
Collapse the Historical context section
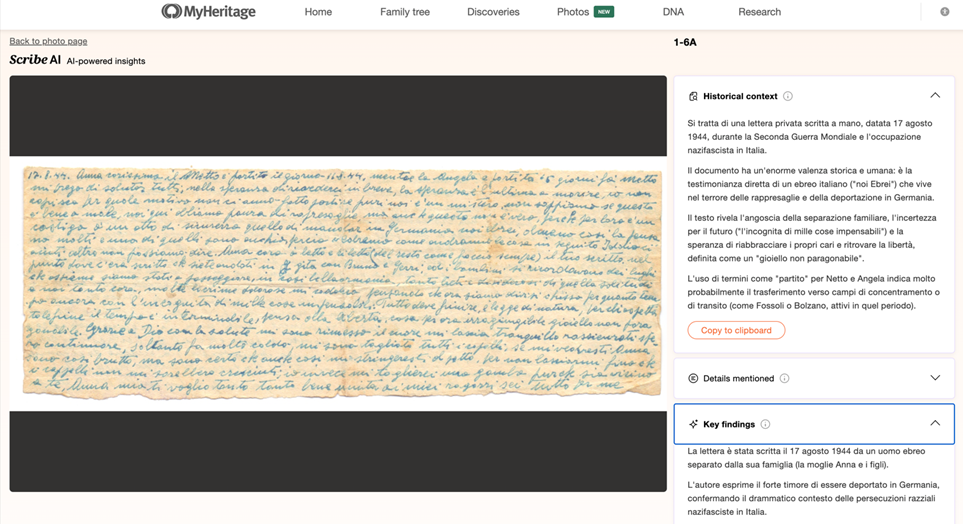935,95
